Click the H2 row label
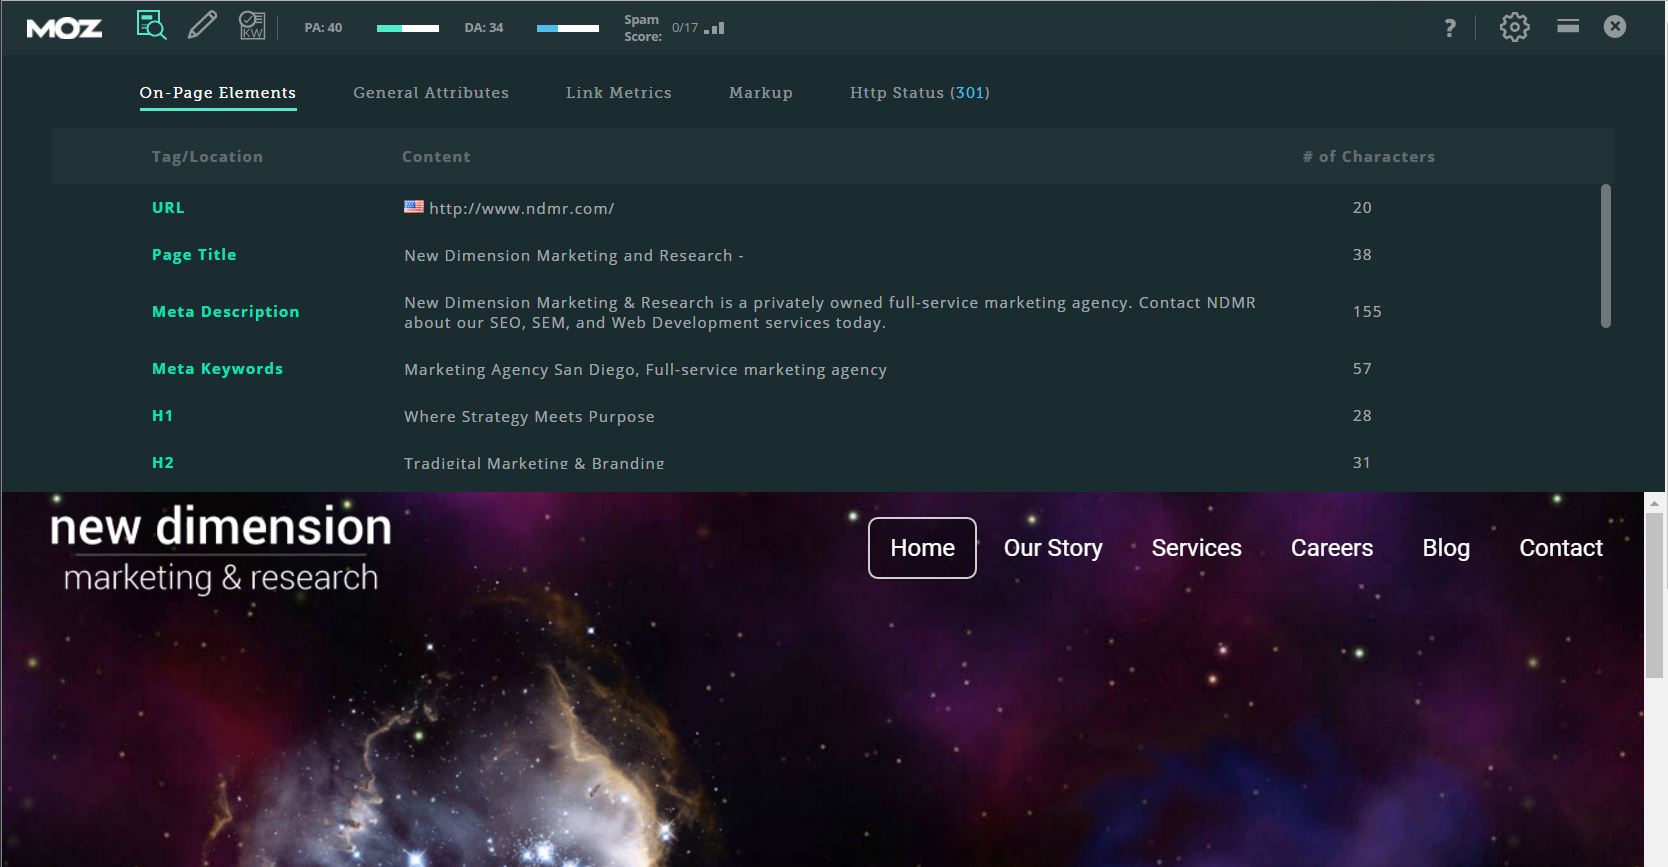 pos(163,463)
